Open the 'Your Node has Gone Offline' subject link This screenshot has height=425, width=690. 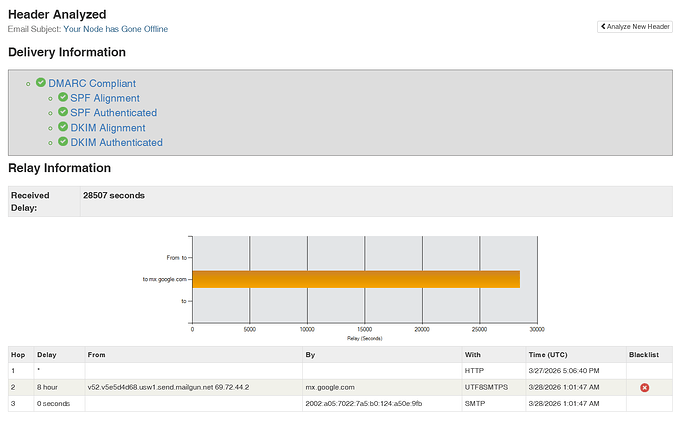click(x=116, y=29)
